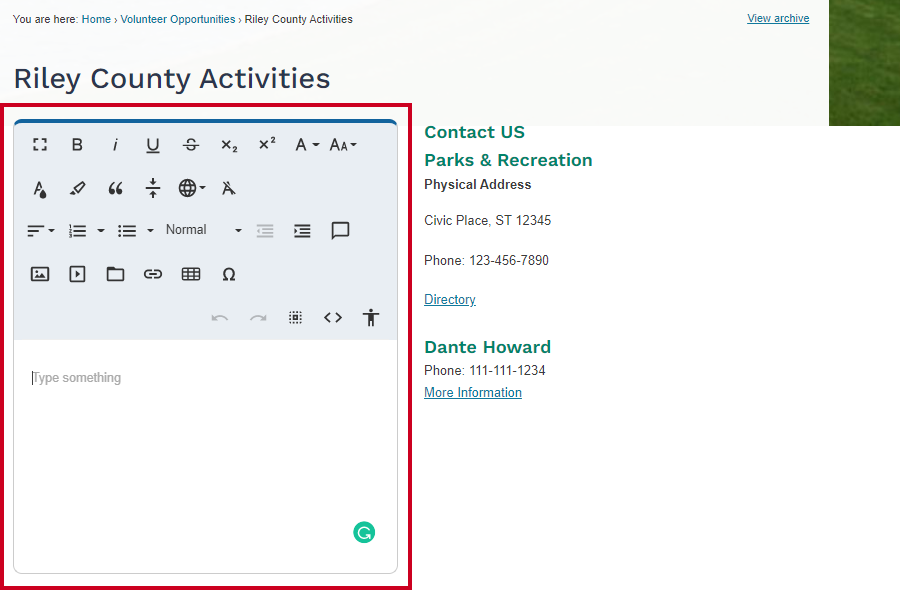The image size is (900, 597).
Task: Increase indent of paragraph
Action: point(302,231)
